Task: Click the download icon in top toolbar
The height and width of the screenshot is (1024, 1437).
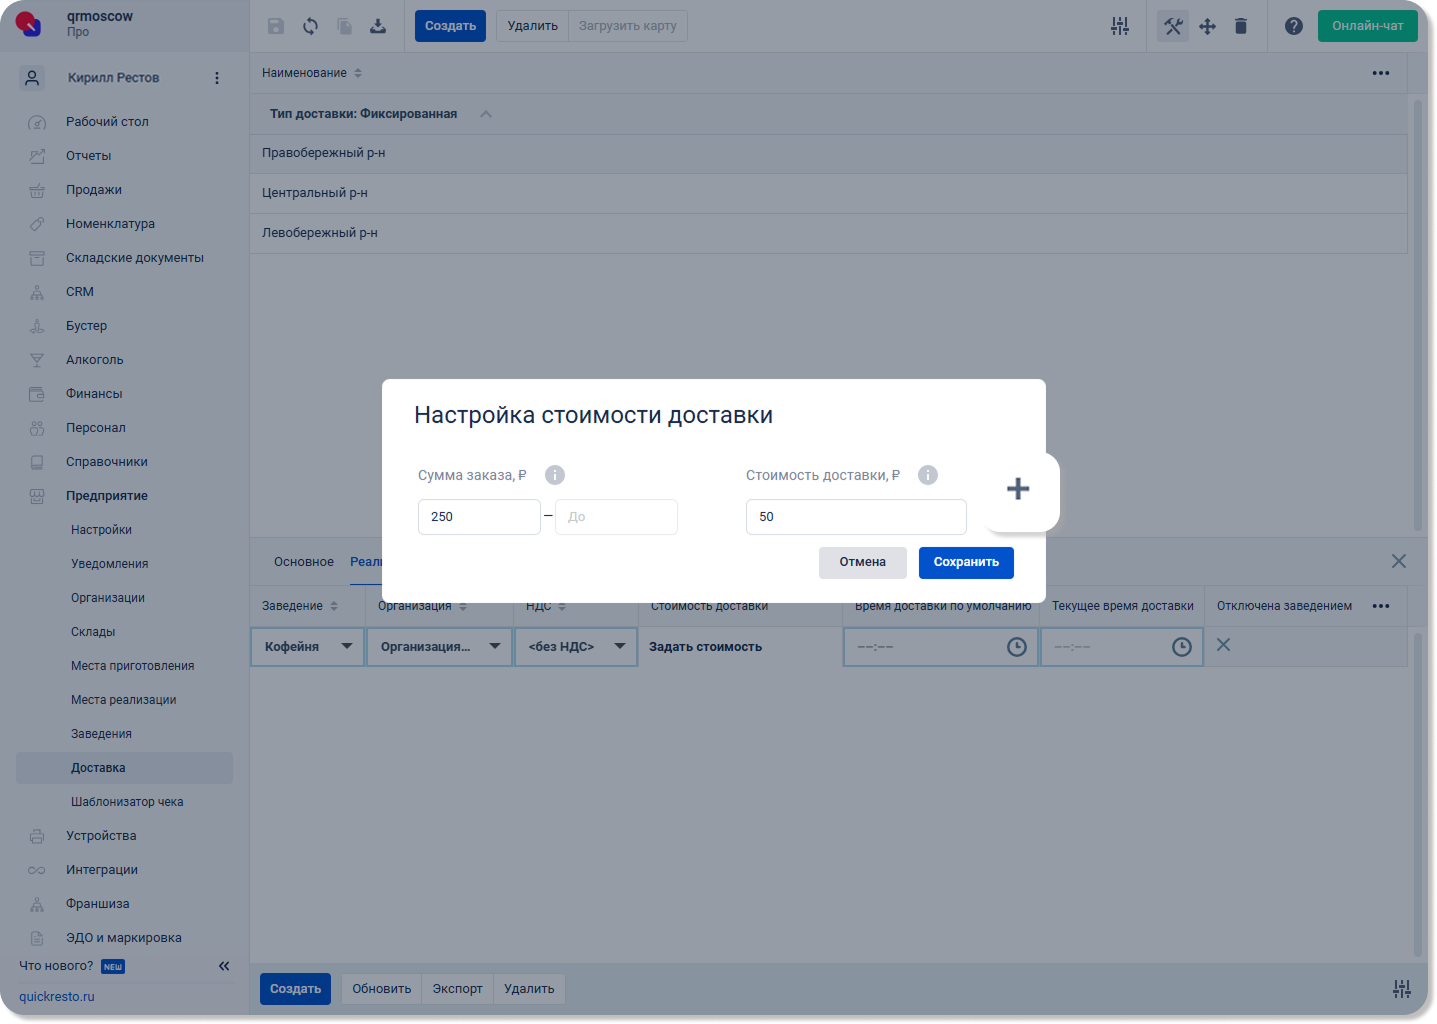Action: pyautogui.click(x=378, y=26)
